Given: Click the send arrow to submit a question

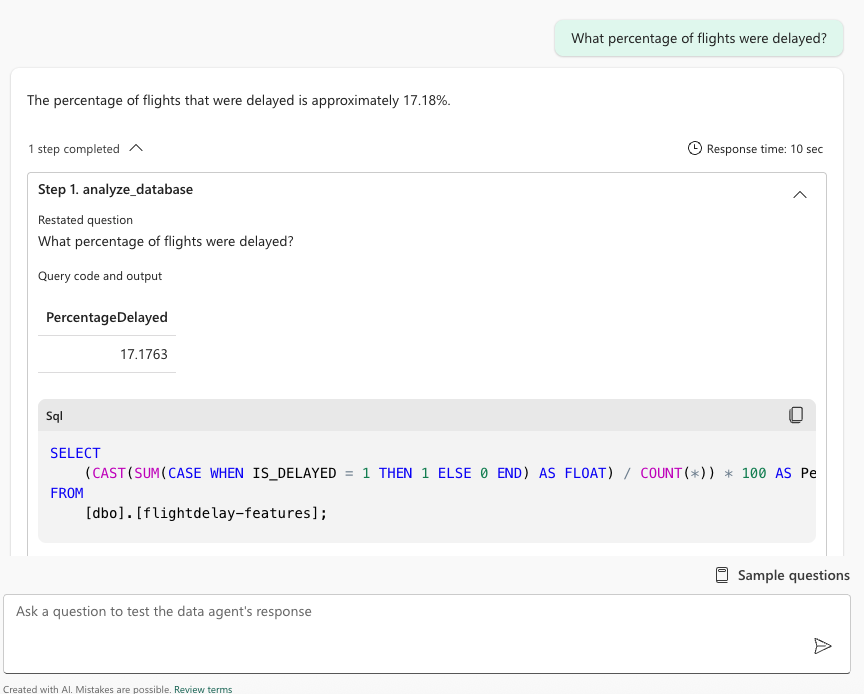Looking at the screenshot, I should click(x=823, y=646).
